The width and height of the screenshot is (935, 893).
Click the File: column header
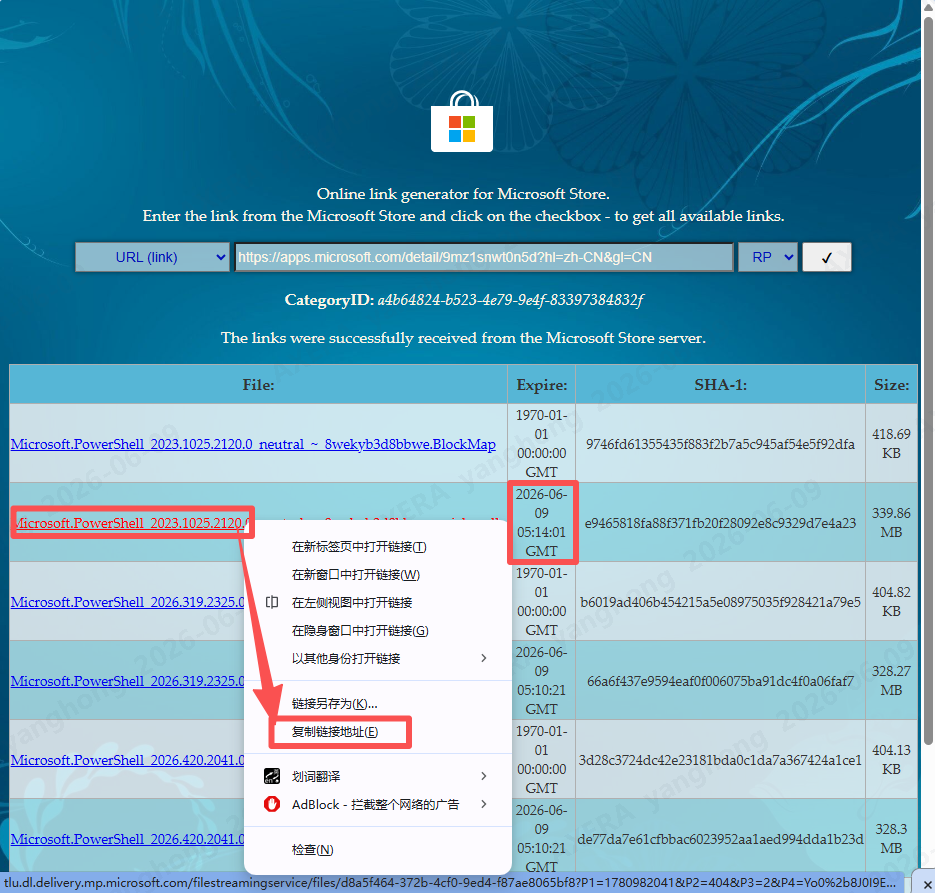pyautogui.click(x=258, y=385)
